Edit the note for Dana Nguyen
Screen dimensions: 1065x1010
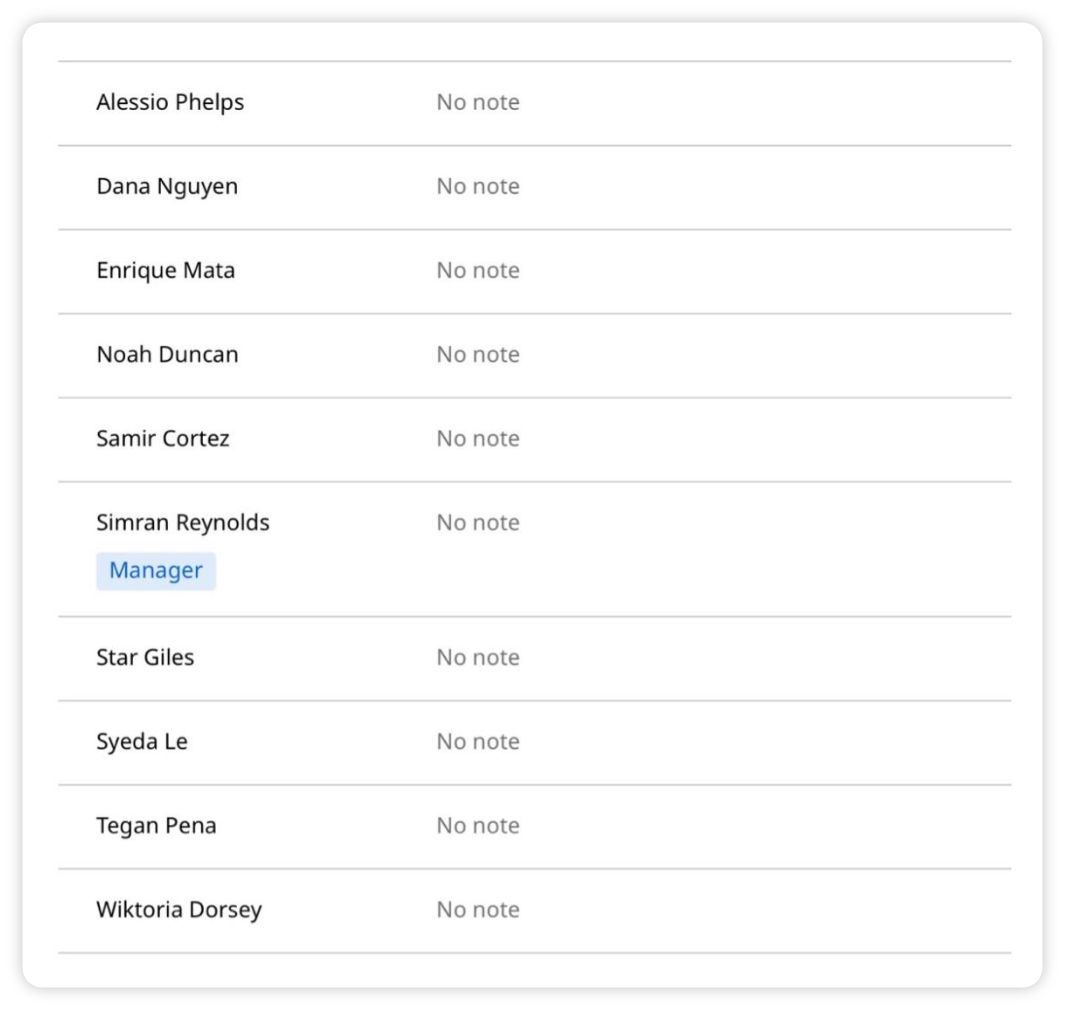pyautogui.click(x=478, y=187)
